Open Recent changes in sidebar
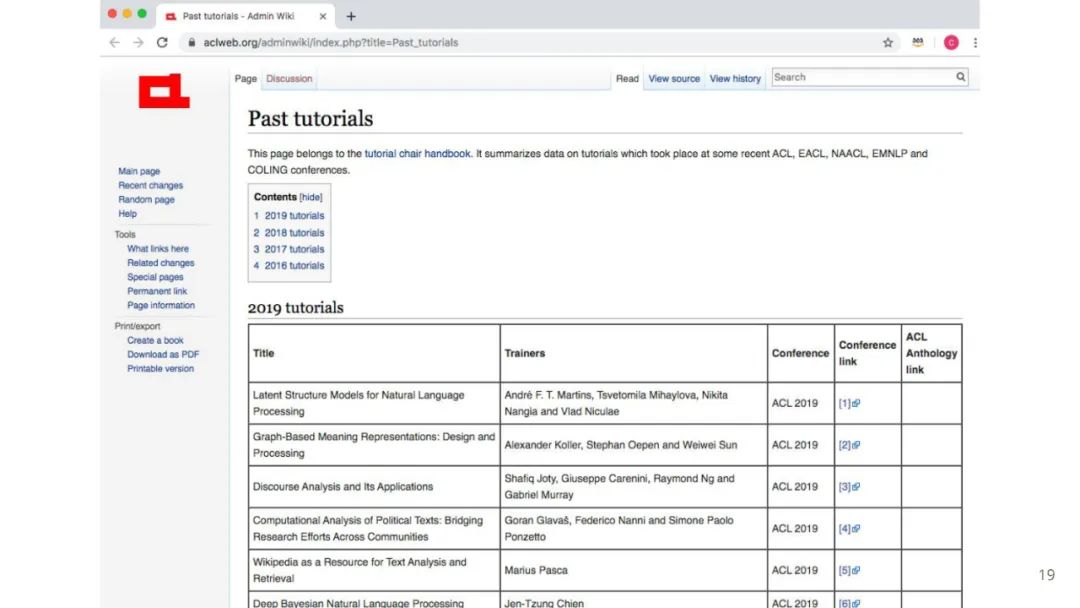Viewport: 1080px width, 608px height. pyautogui.click(x=150, y=185)
